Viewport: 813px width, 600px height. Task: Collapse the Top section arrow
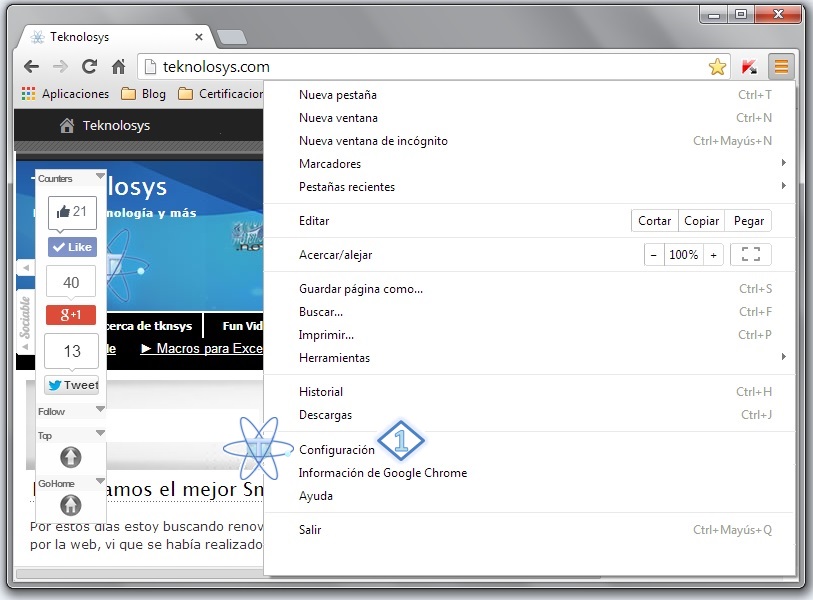(x=100, y=433)
